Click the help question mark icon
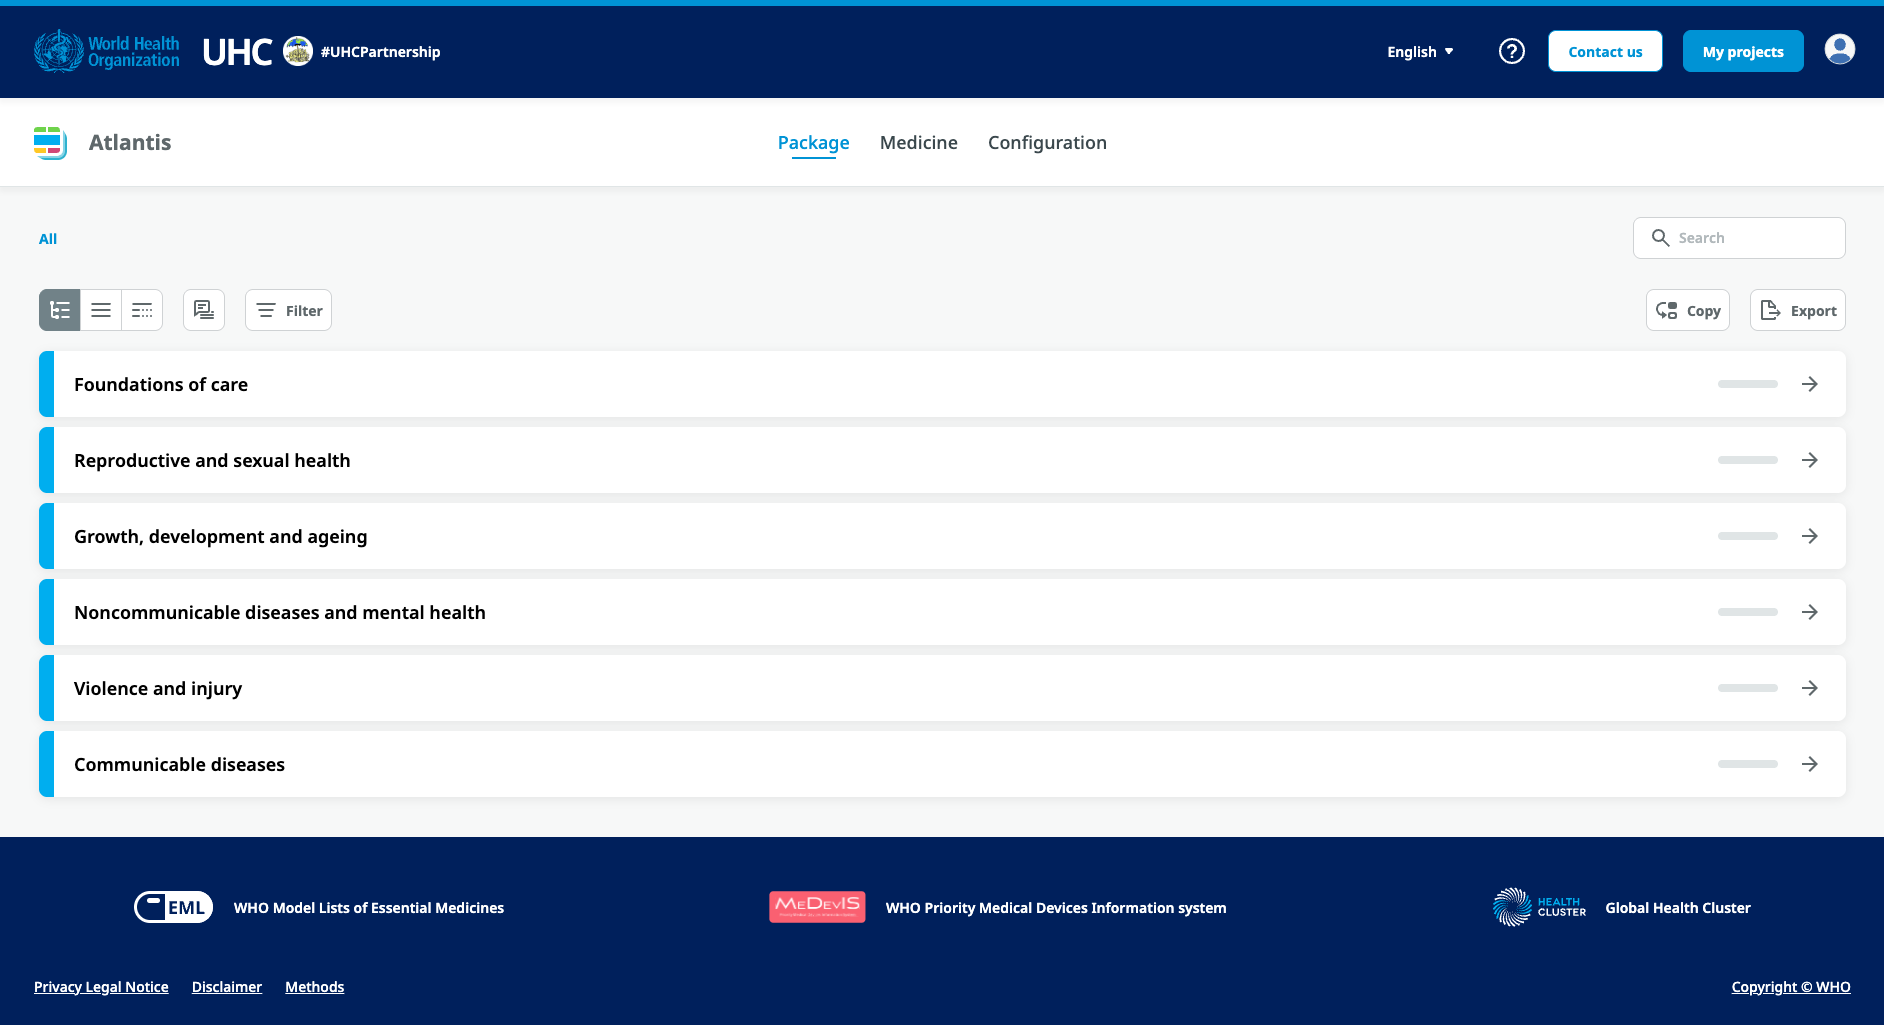Screen dimensions: 1884x1025 click(x=1511, y=51)
